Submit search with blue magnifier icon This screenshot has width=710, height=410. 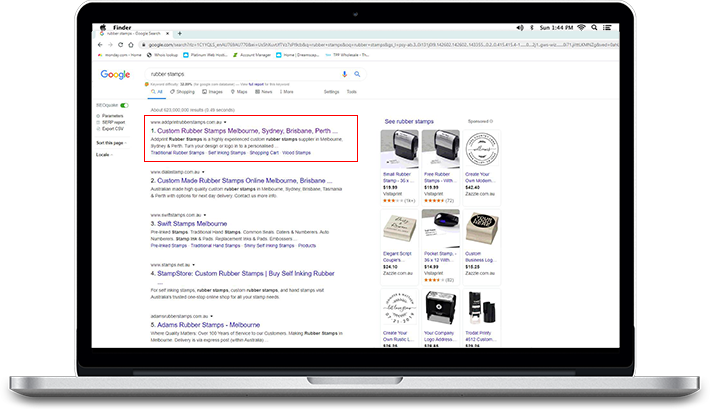pyautogui.click(x=357, y=74)
